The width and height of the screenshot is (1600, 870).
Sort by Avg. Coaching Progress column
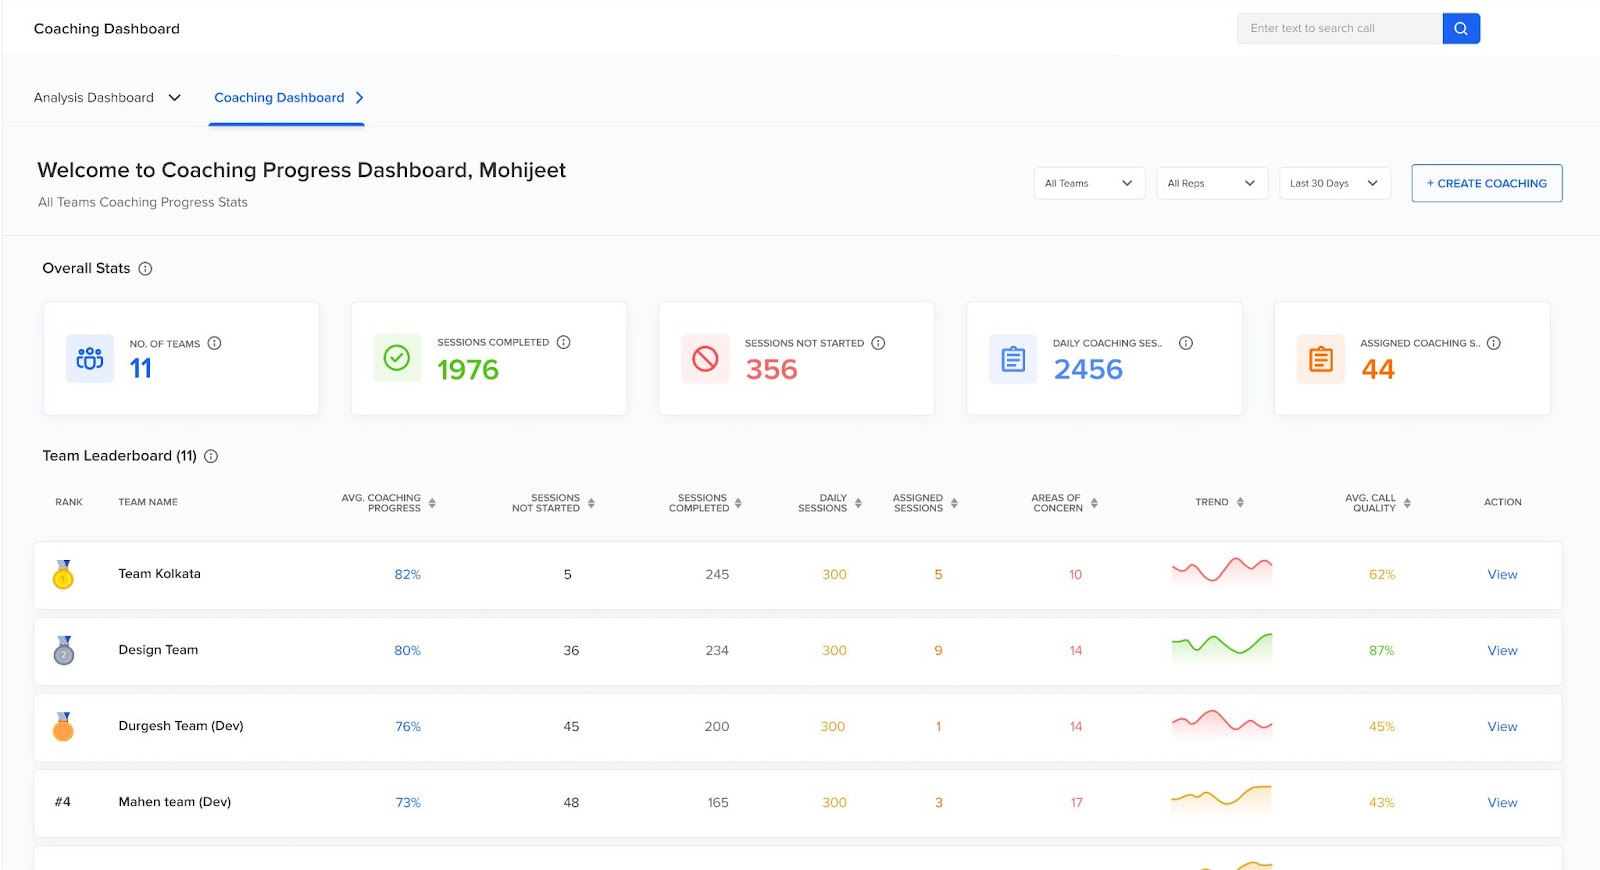coord(432,503)
